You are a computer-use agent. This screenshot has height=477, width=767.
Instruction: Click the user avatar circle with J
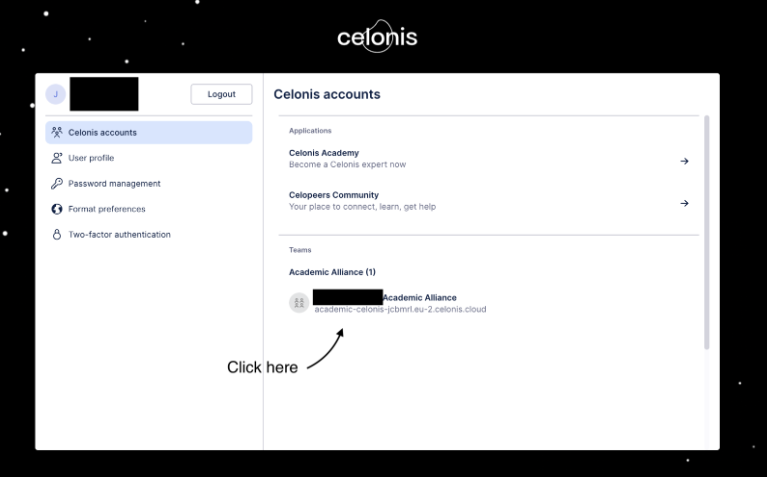[55, 94]
